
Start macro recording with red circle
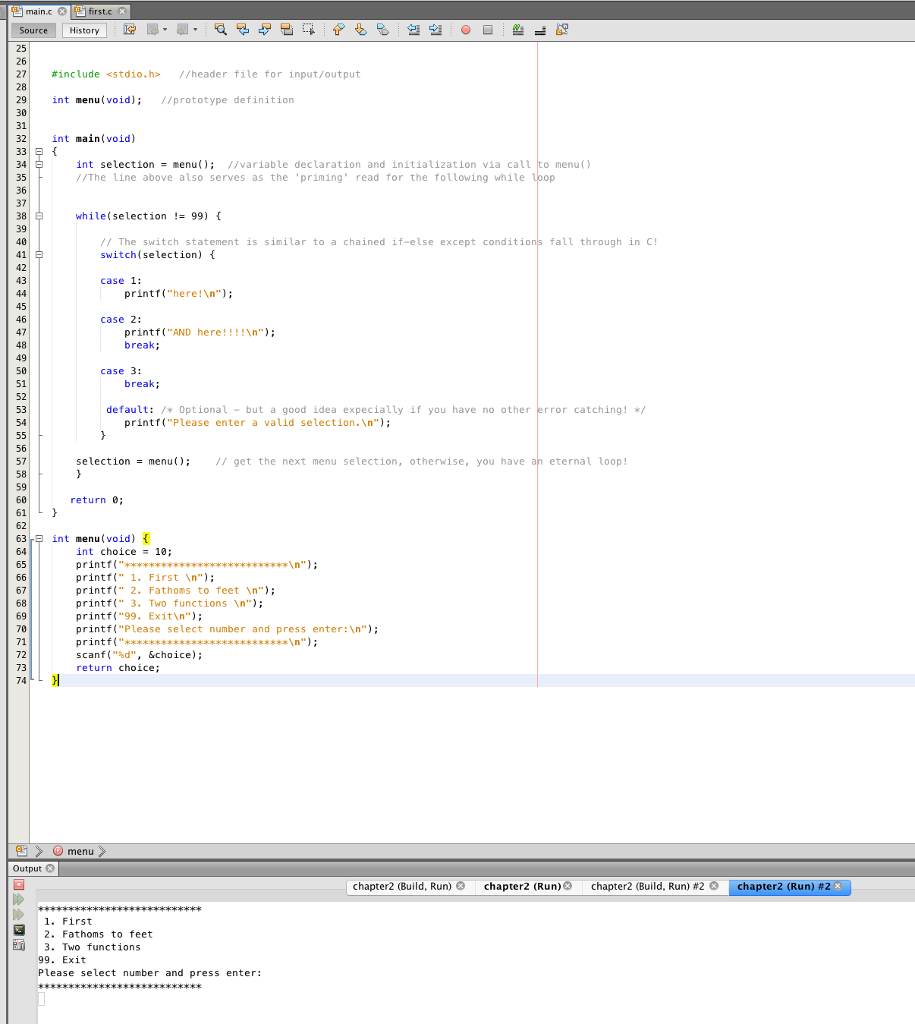pyautogui.click(x=466, y=30)
